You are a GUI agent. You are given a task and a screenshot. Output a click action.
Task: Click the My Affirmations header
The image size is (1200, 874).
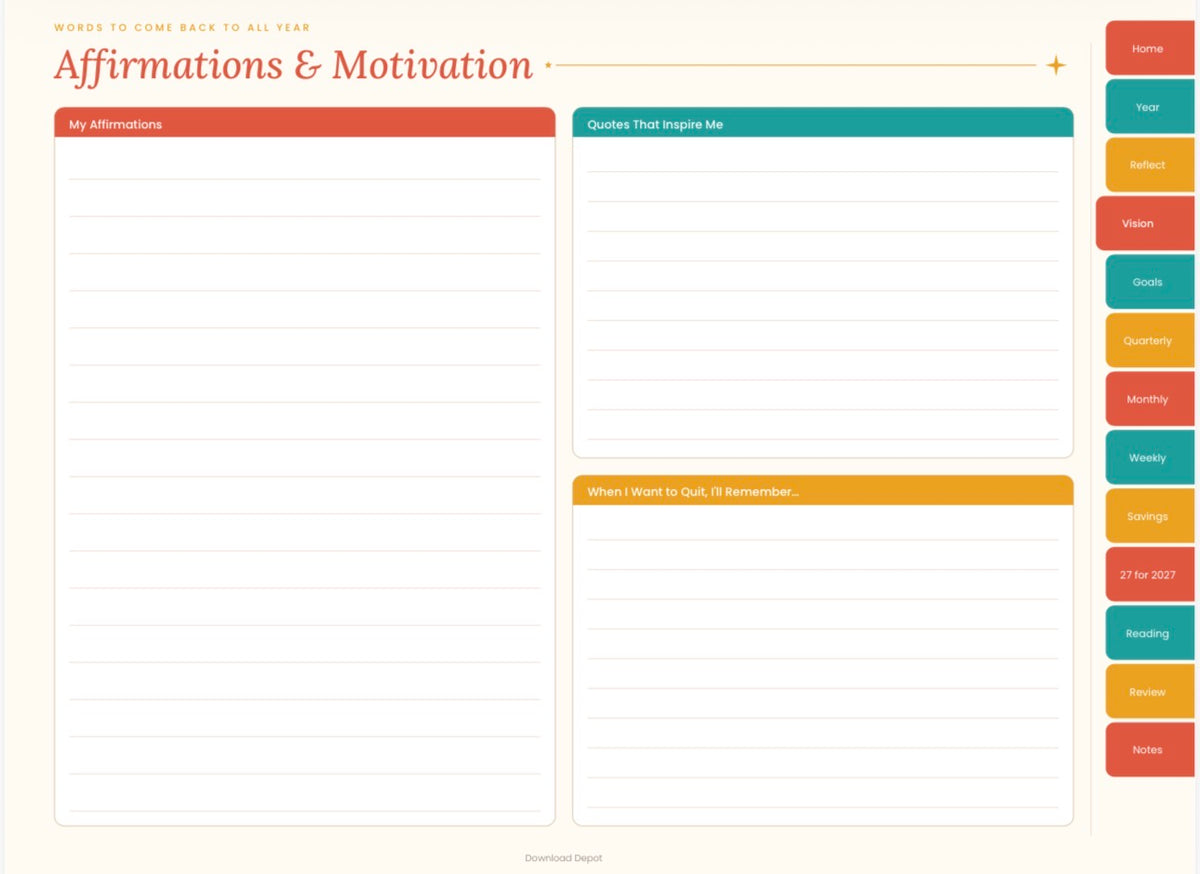tap(304, 123)
